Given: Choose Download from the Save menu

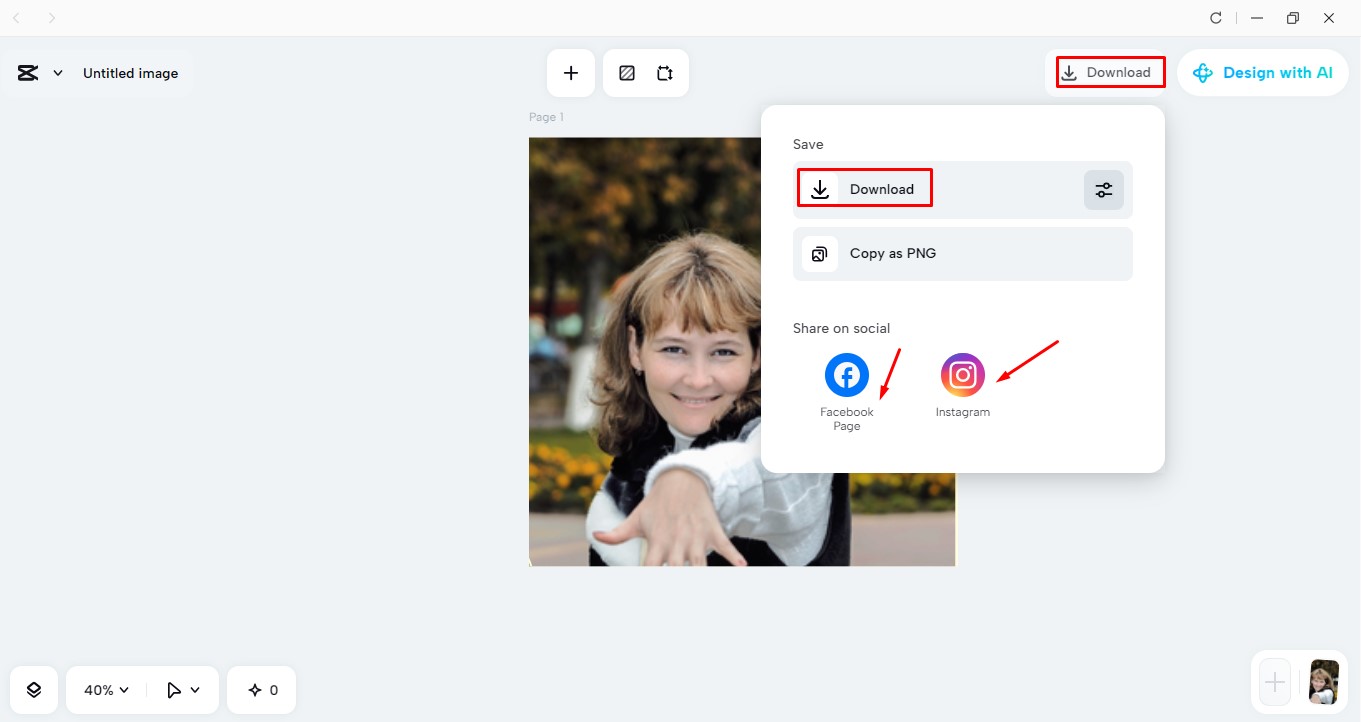Looking at the screenshot, I should pos(864,189).
